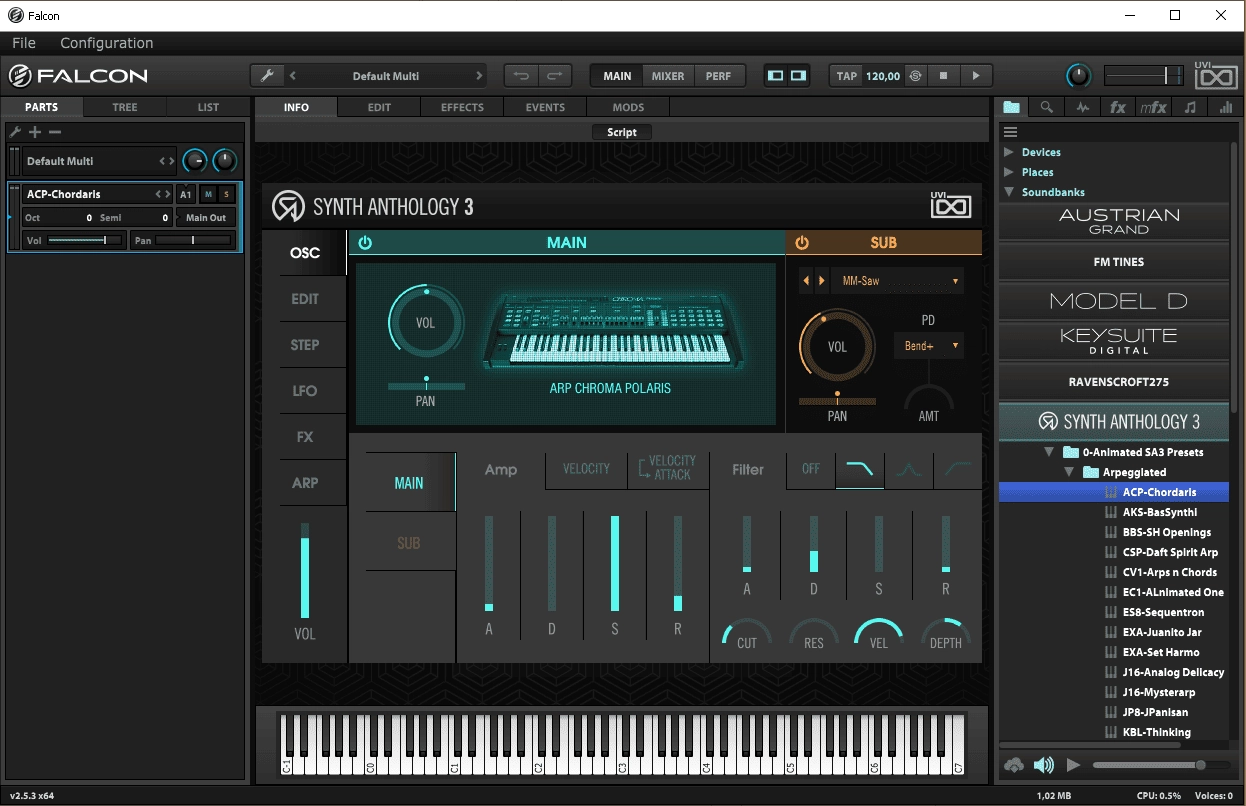The width and height of the screenshot is (1246, 806).
Task: Remove a part with the minus icon
Action: [55, 132]
